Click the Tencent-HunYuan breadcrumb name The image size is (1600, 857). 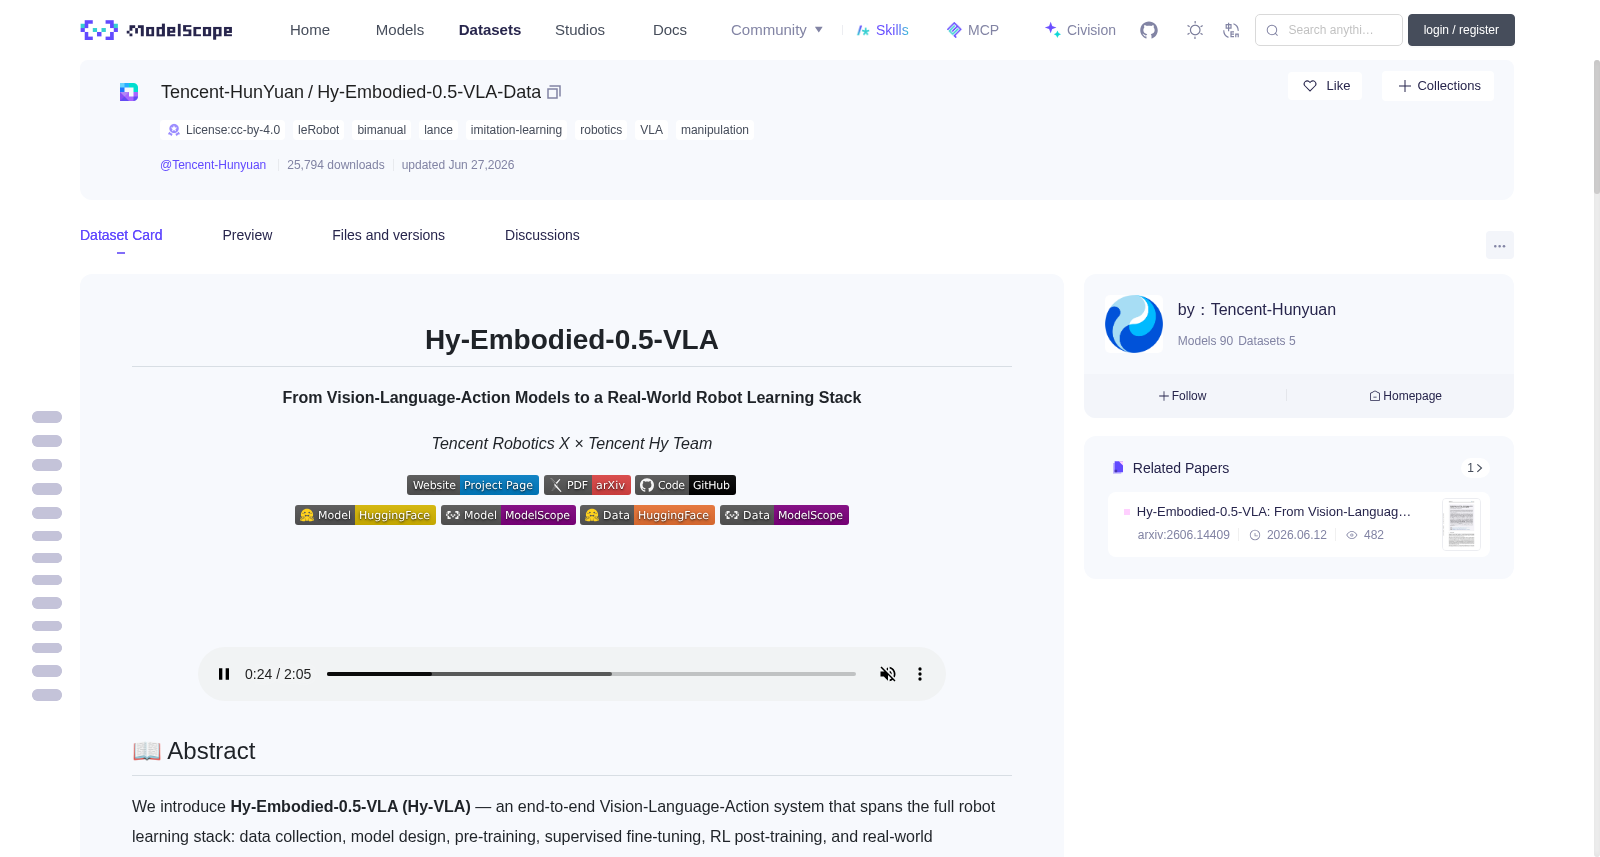(232, 92)
